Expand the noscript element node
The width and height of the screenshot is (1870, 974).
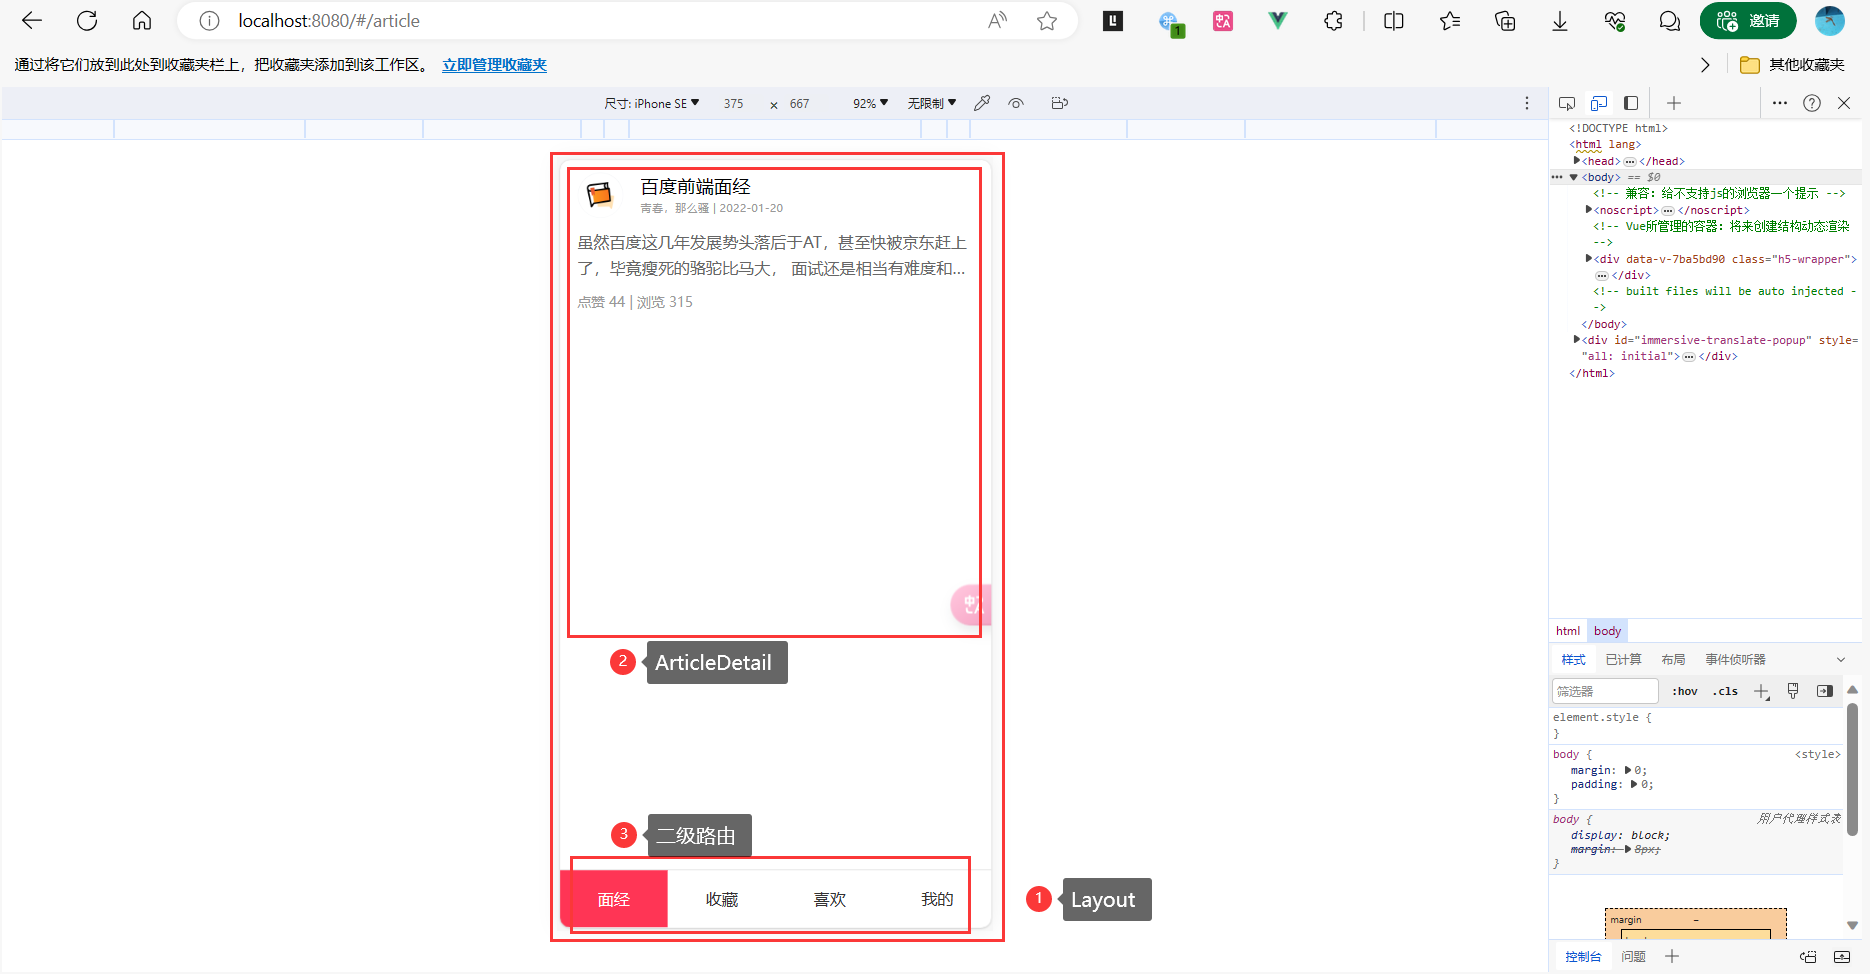click(x=1589, y=210)
